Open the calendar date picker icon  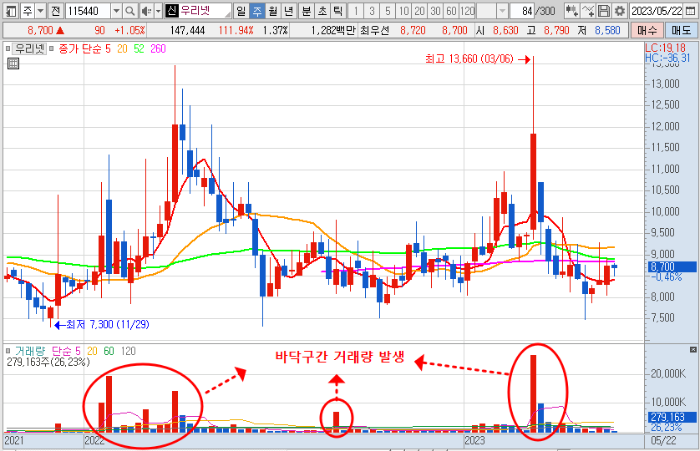pyautogui.click(x=690, y=10)
